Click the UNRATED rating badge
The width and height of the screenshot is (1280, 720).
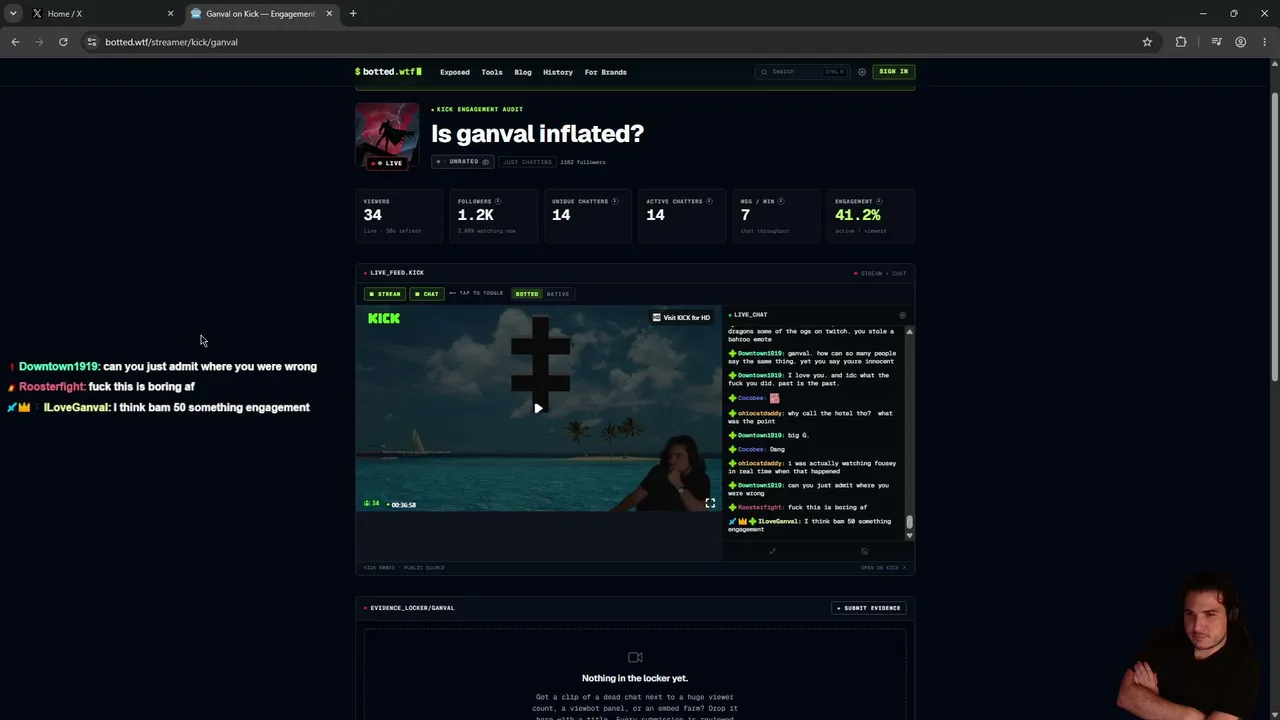point(462,162)
